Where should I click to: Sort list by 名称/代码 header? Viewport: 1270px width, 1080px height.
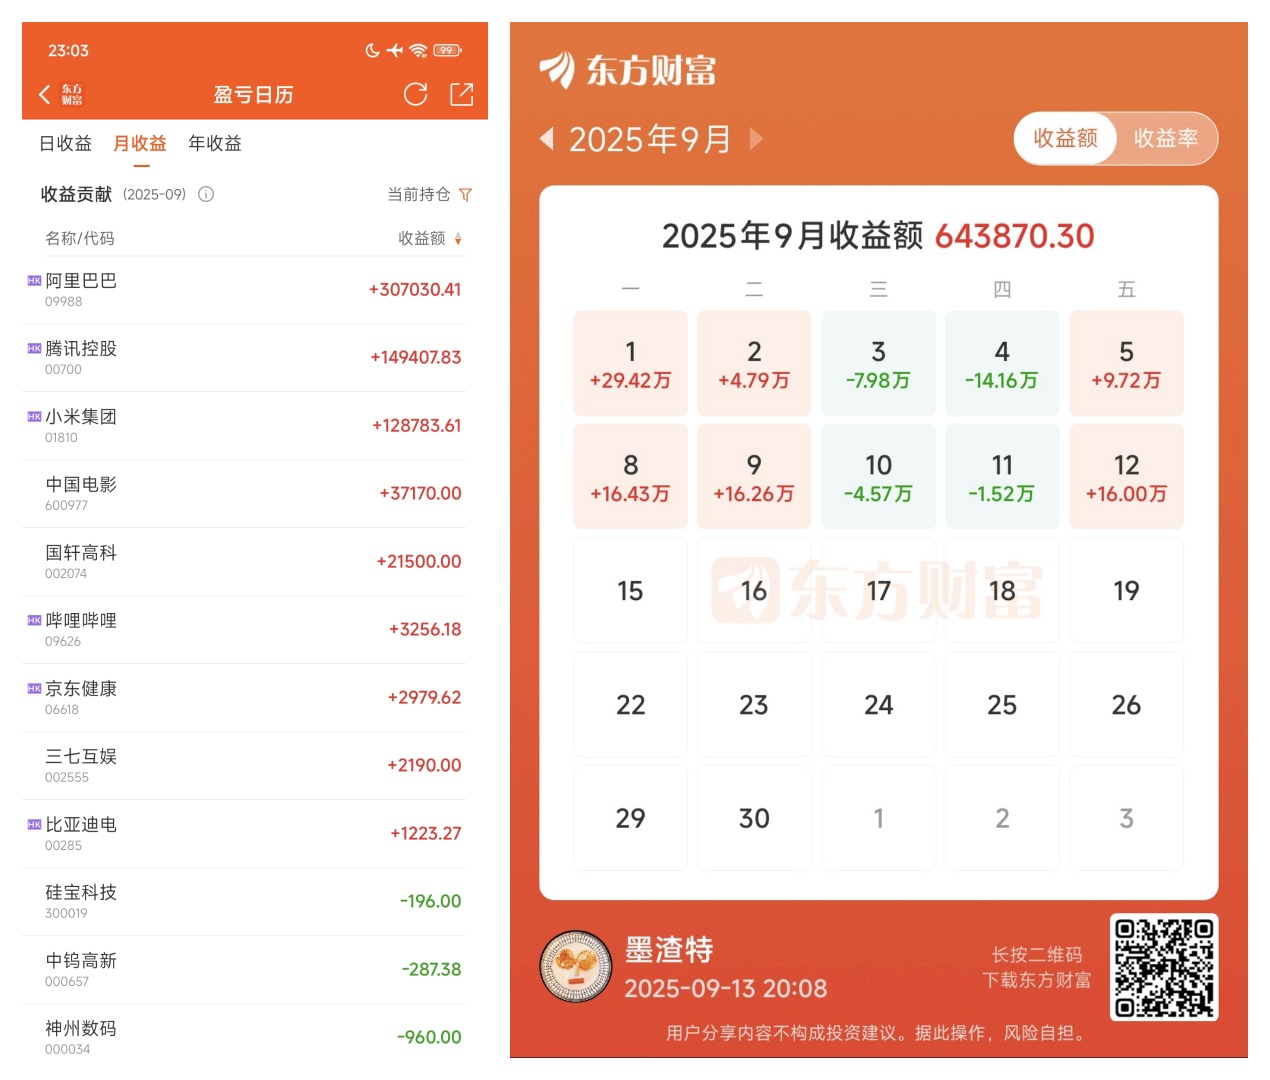[x=80, y=238]
